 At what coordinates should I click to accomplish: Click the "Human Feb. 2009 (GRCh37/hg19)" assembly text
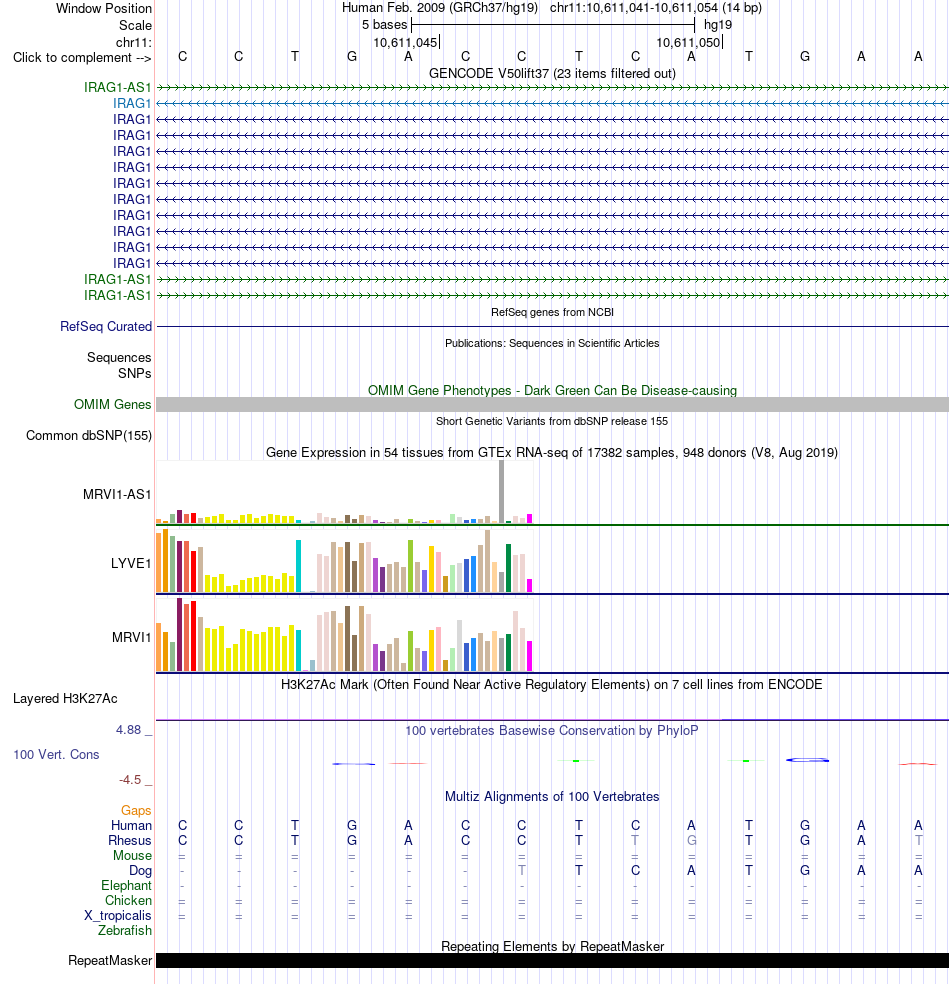(x=439, y=8)
